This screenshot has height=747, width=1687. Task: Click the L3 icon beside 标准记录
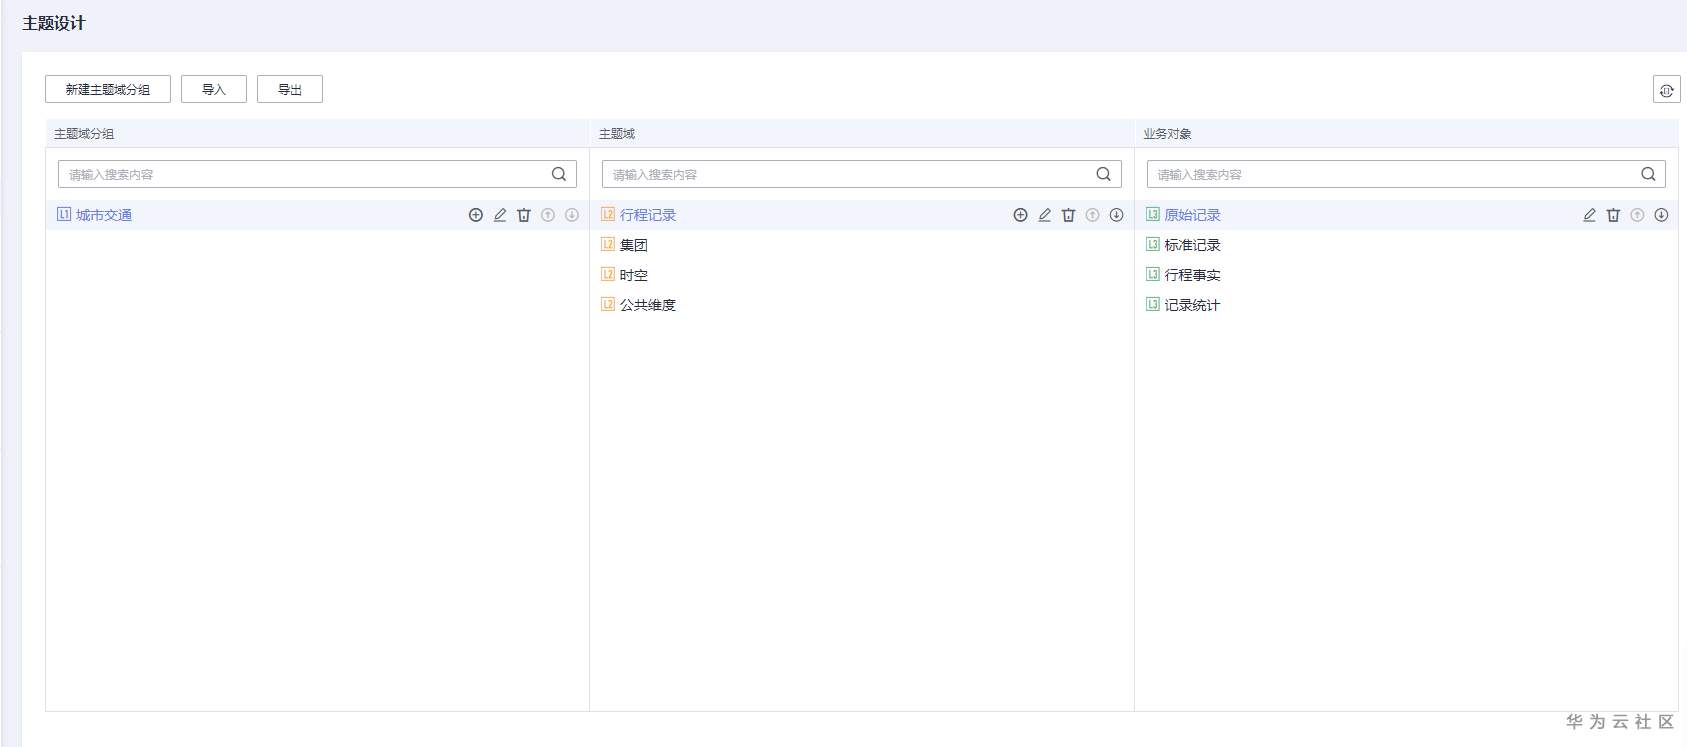pos(1153,244)
